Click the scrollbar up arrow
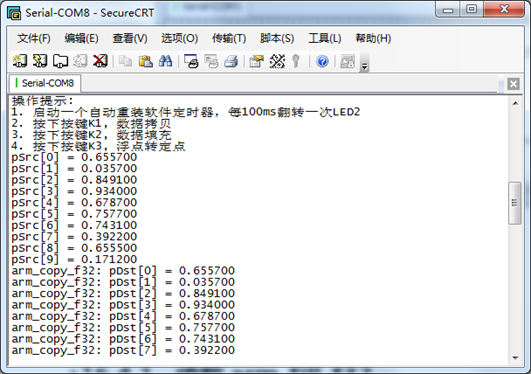 click(x=515, y=103)
